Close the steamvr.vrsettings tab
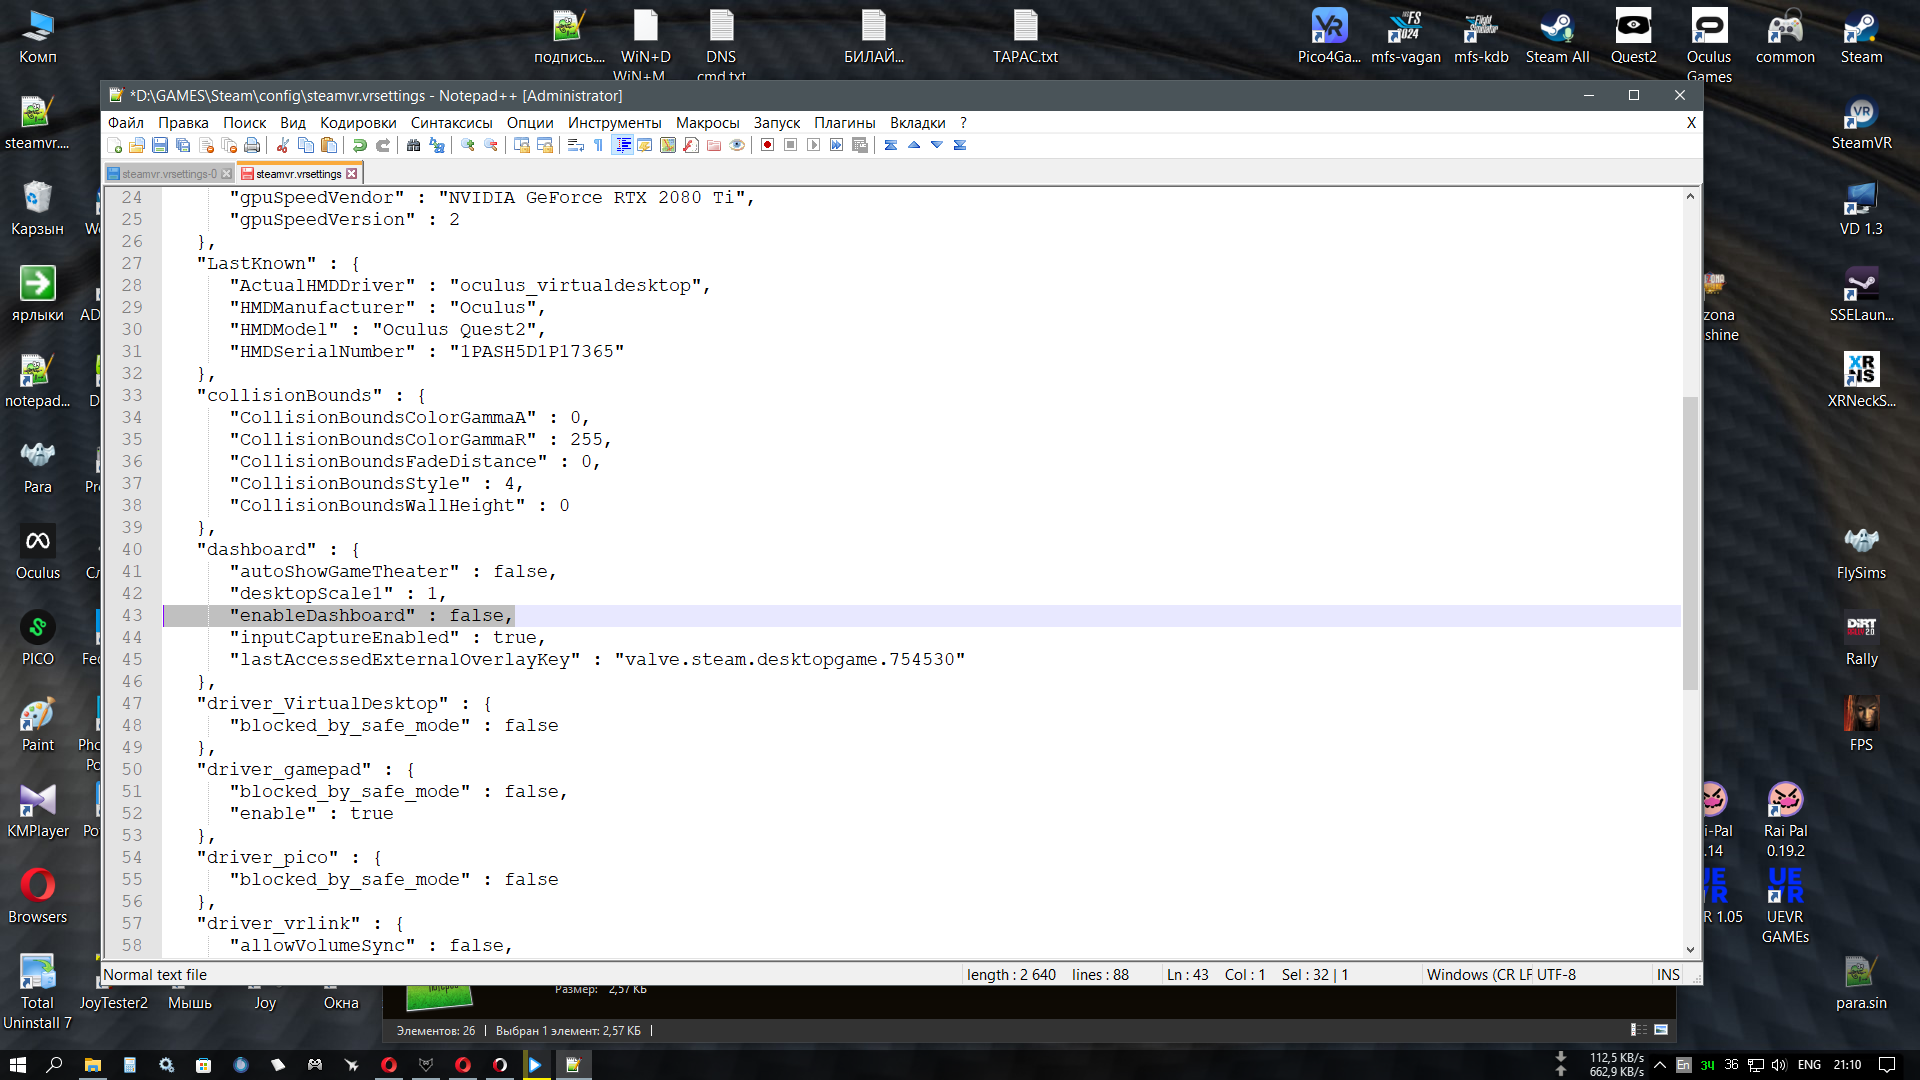The image size is (1920, 1080). click(x=352, y=174)
